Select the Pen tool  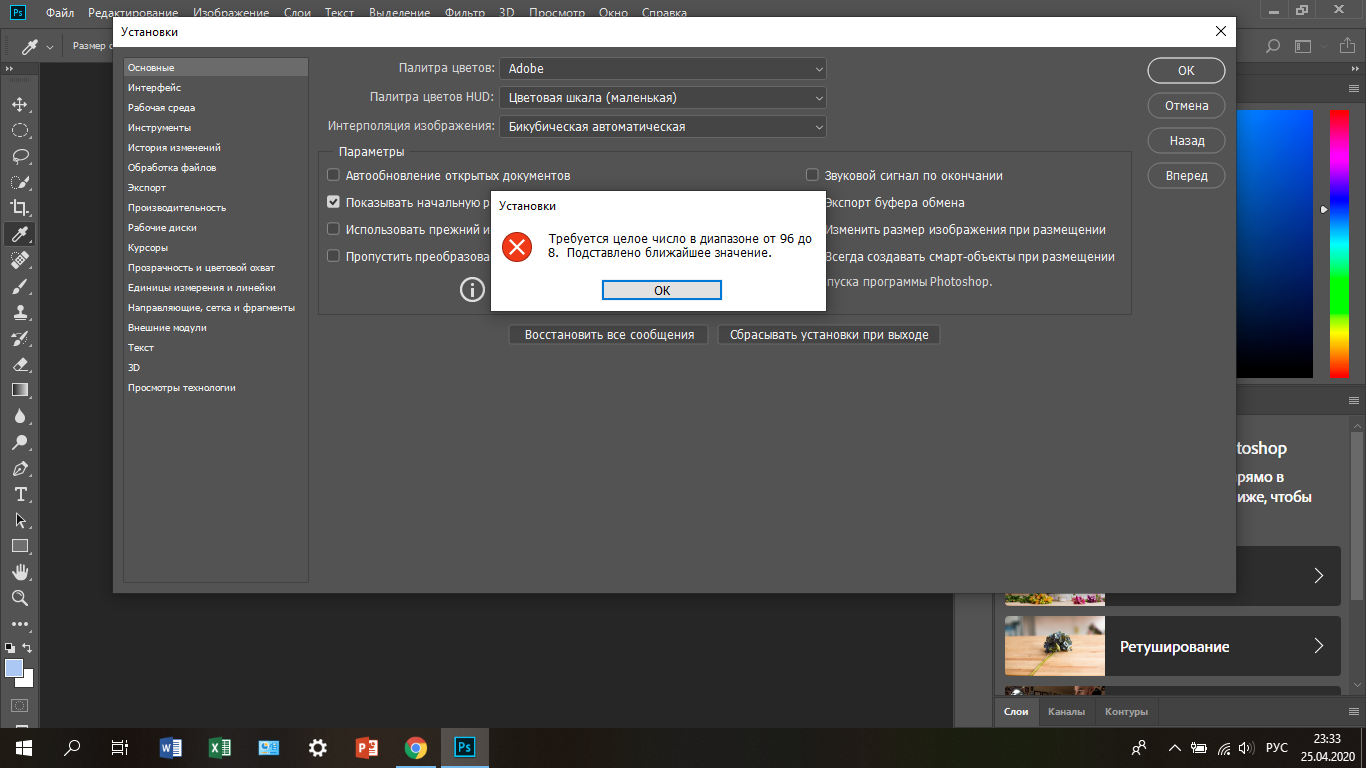pos(20,468)
